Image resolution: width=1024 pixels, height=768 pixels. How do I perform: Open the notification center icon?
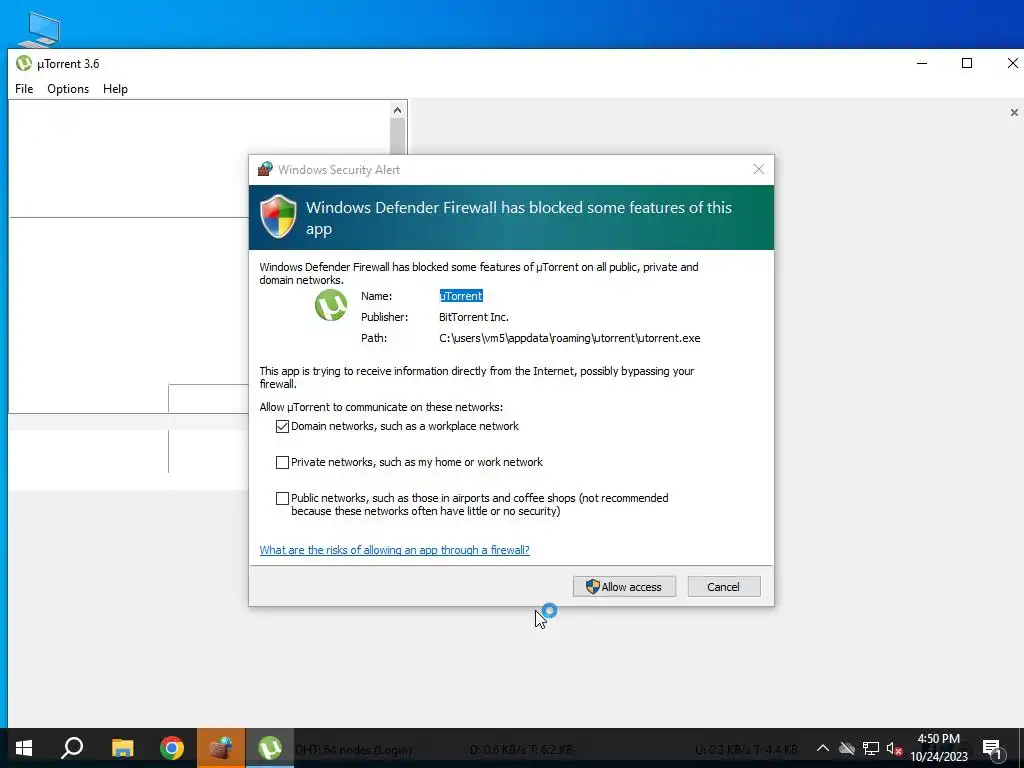tap(993, 748)
